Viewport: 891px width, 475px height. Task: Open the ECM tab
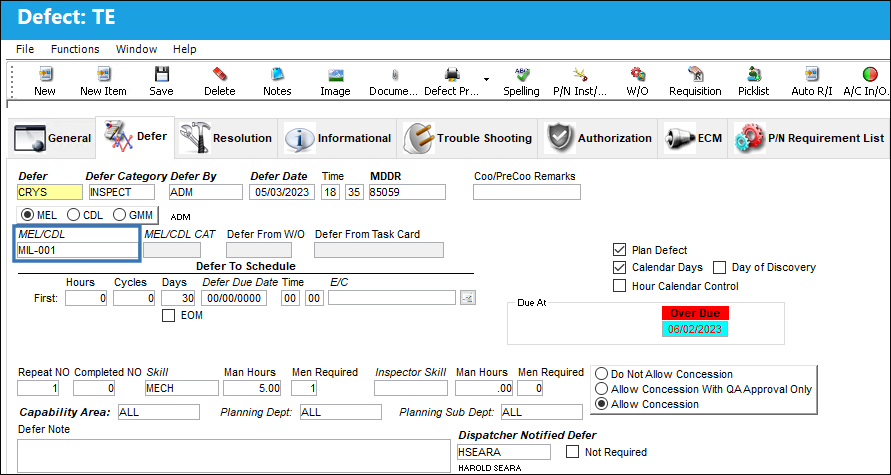[x=693, y=138]
